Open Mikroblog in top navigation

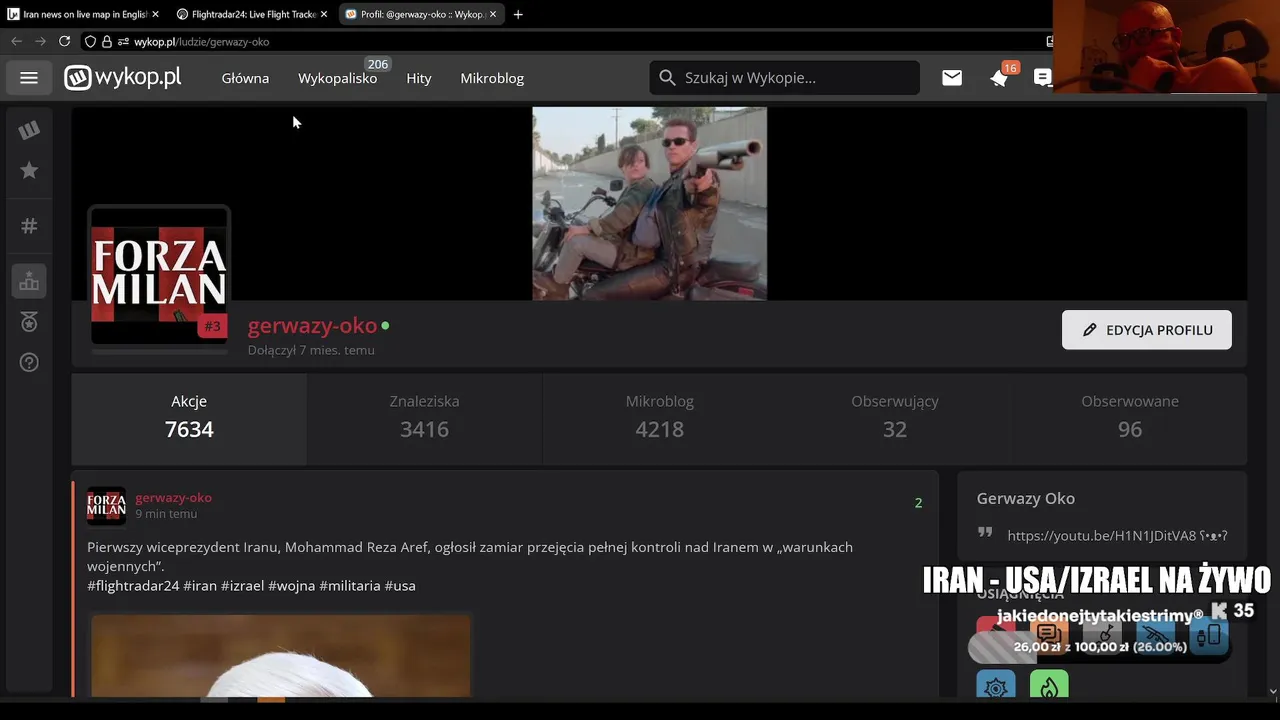point(492,78)
